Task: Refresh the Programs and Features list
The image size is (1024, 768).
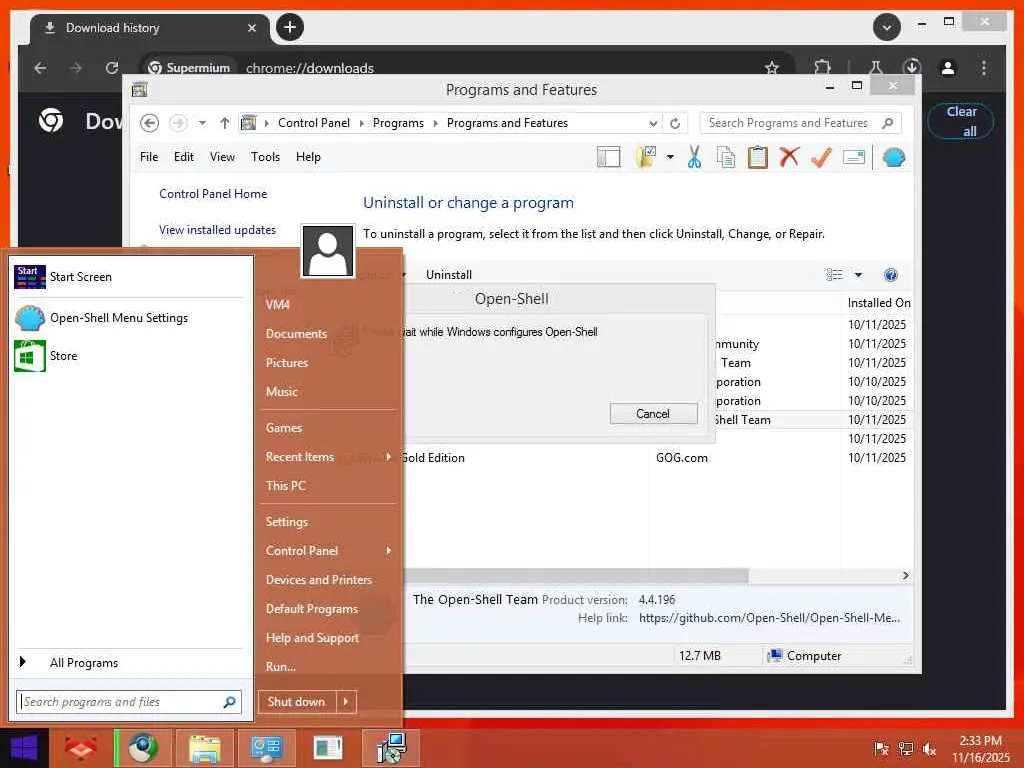Action: (675, 123)
